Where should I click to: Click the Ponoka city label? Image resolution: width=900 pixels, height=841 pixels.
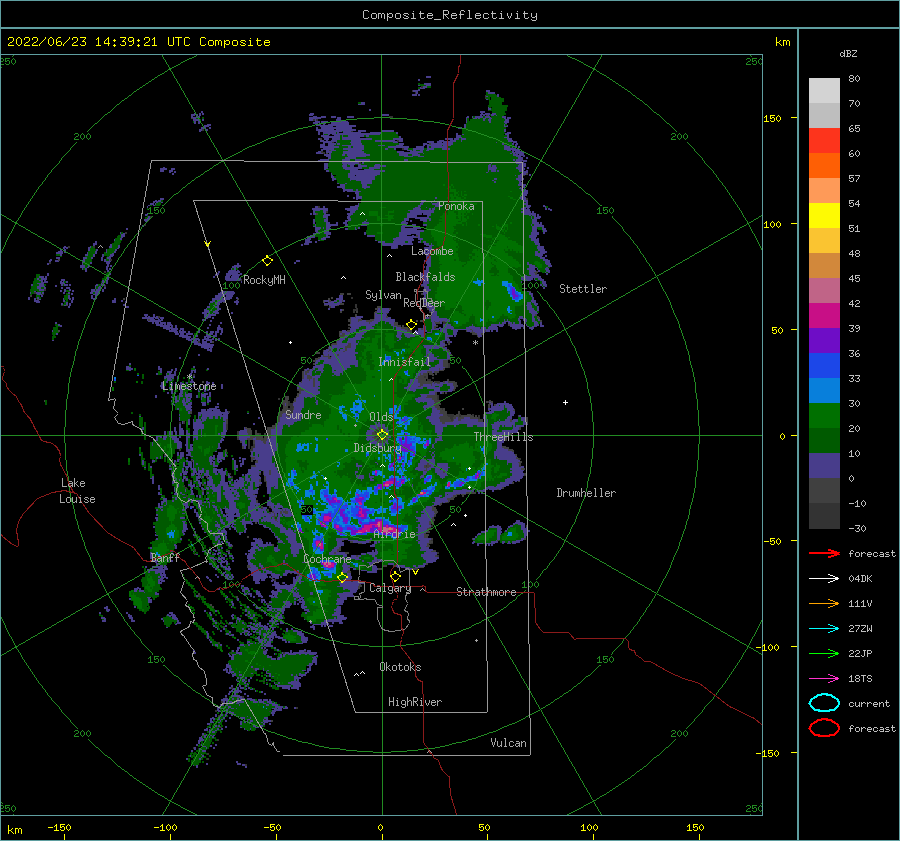point(456,206)
